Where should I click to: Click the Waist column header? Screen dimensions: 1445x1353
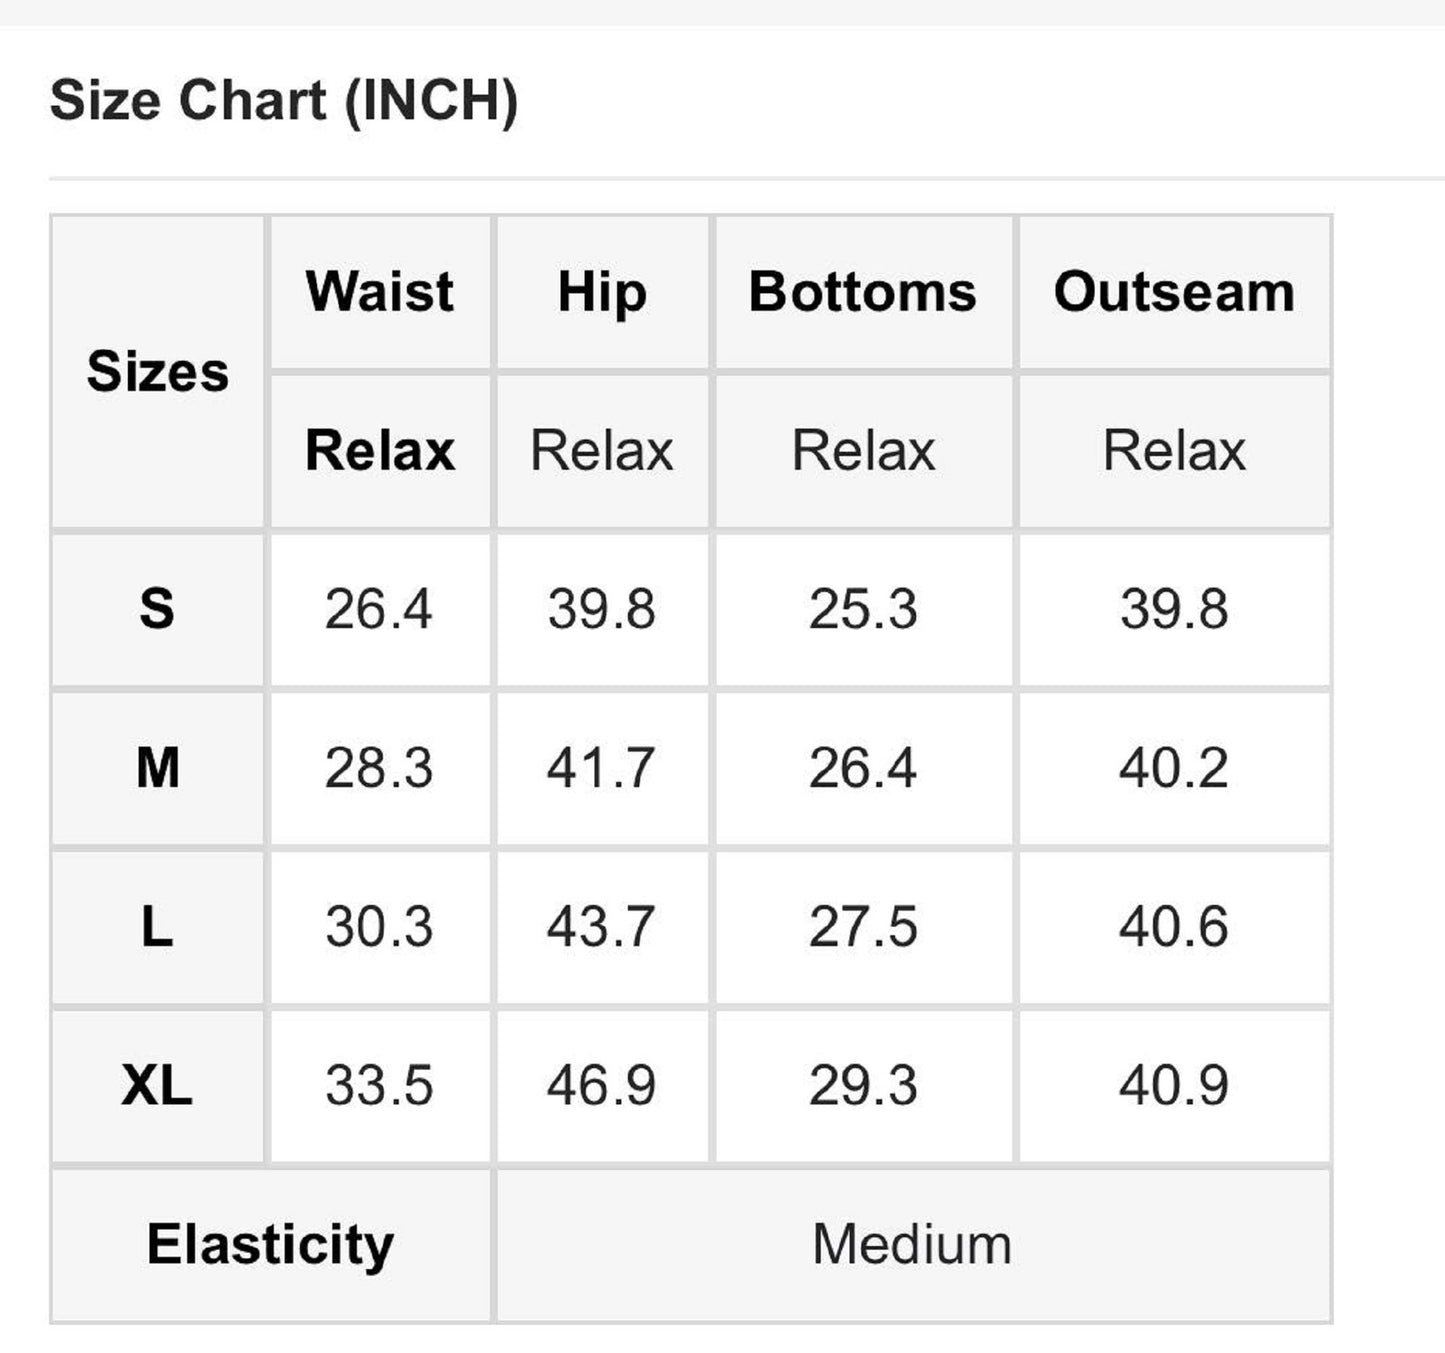point(380,292)
